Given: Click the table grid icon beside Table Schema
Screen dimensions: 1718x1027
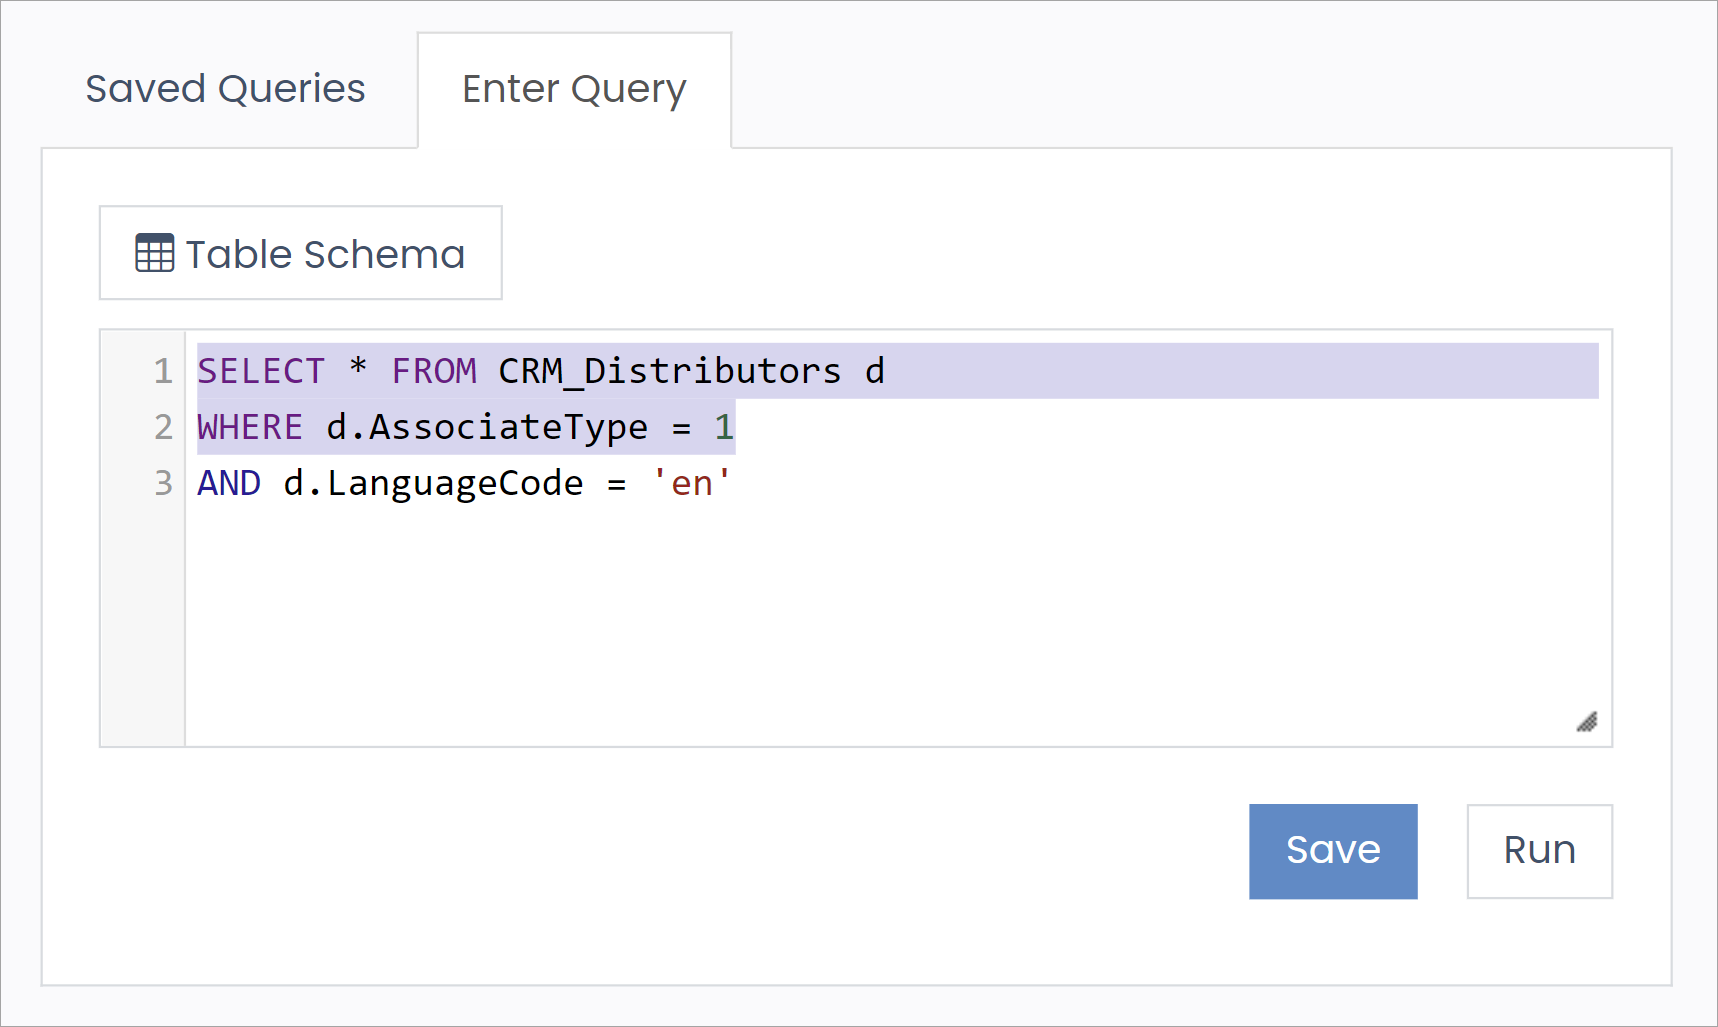Looking at the screenshot, I should tap(155, 254).
